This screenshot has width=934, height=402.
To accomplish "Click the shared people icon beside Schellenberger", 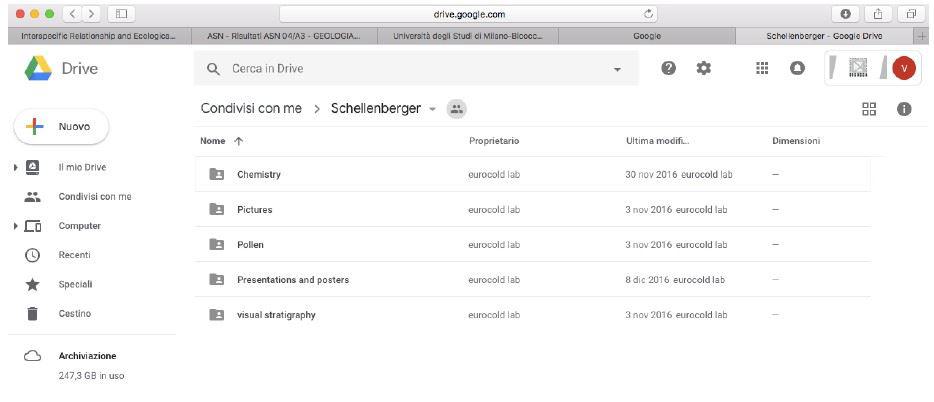I will coord(457,109).
